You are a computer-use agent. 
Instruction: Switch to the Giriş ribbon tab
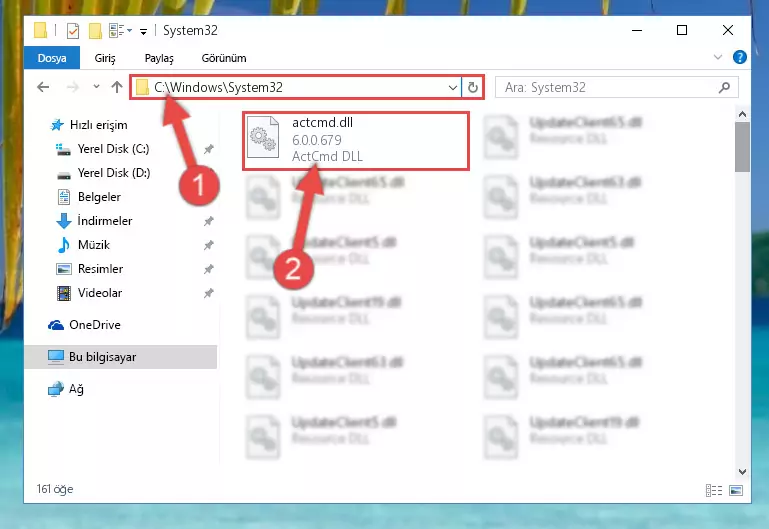tap(105, 58)
